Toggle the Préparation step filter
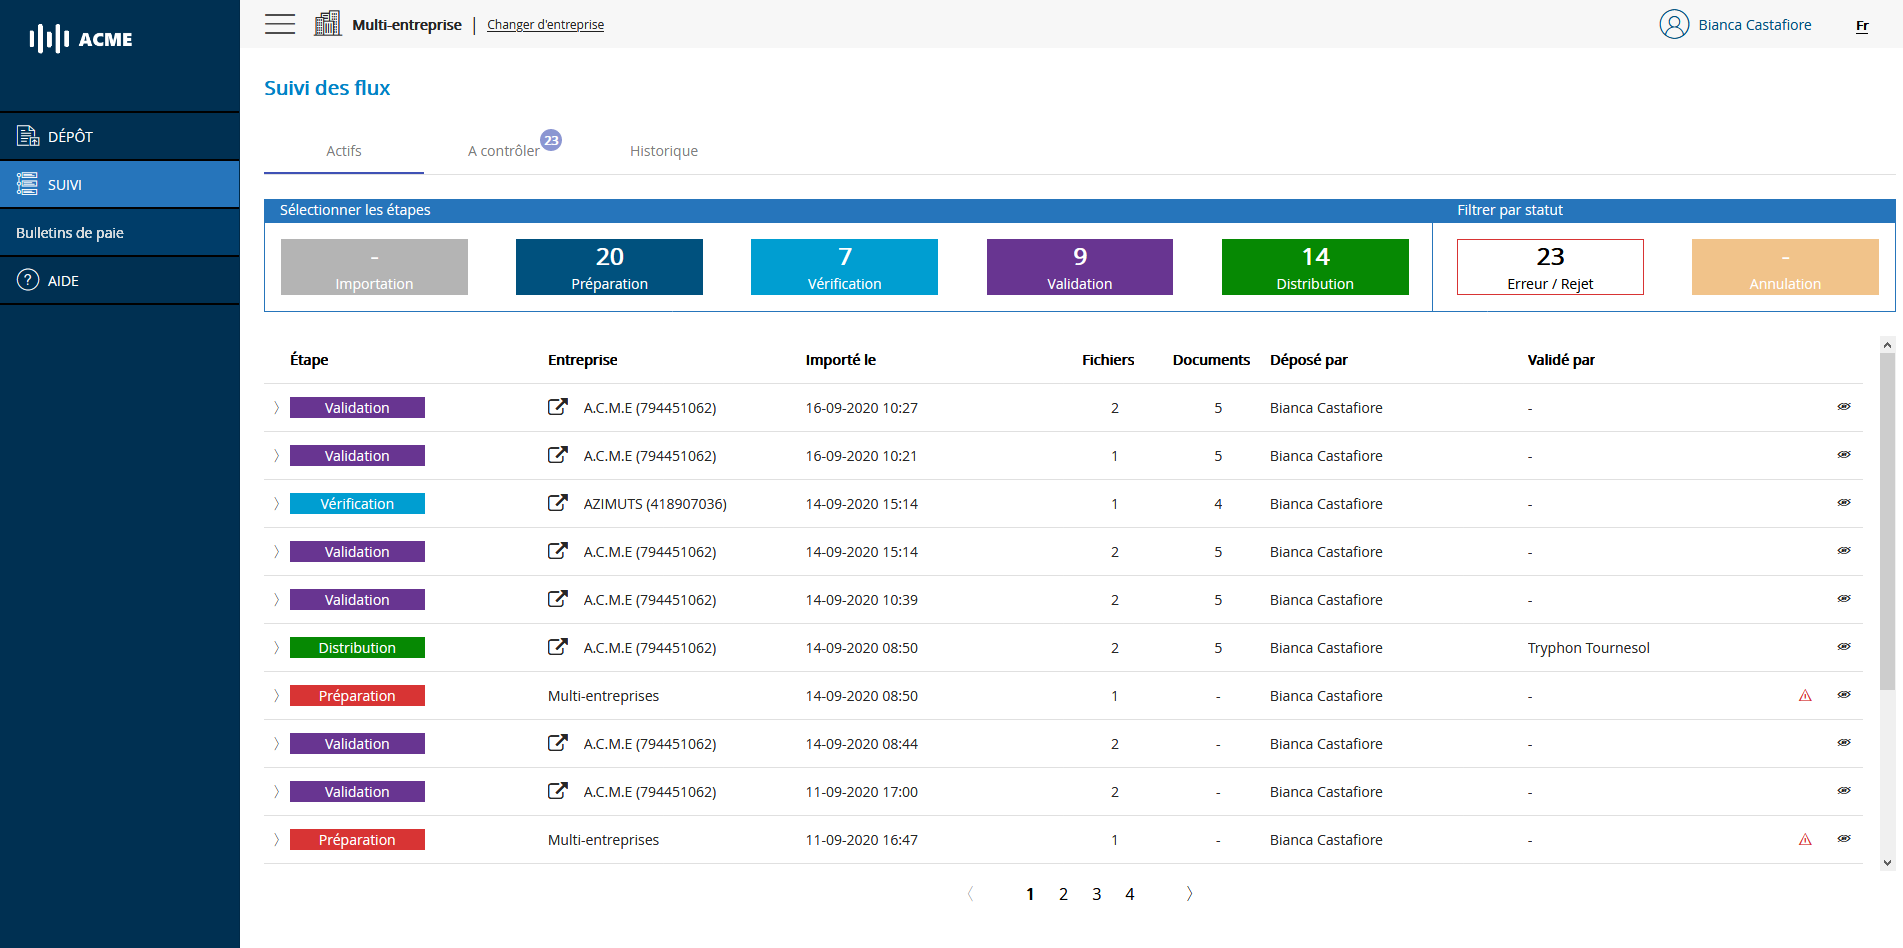 (609, 267)
